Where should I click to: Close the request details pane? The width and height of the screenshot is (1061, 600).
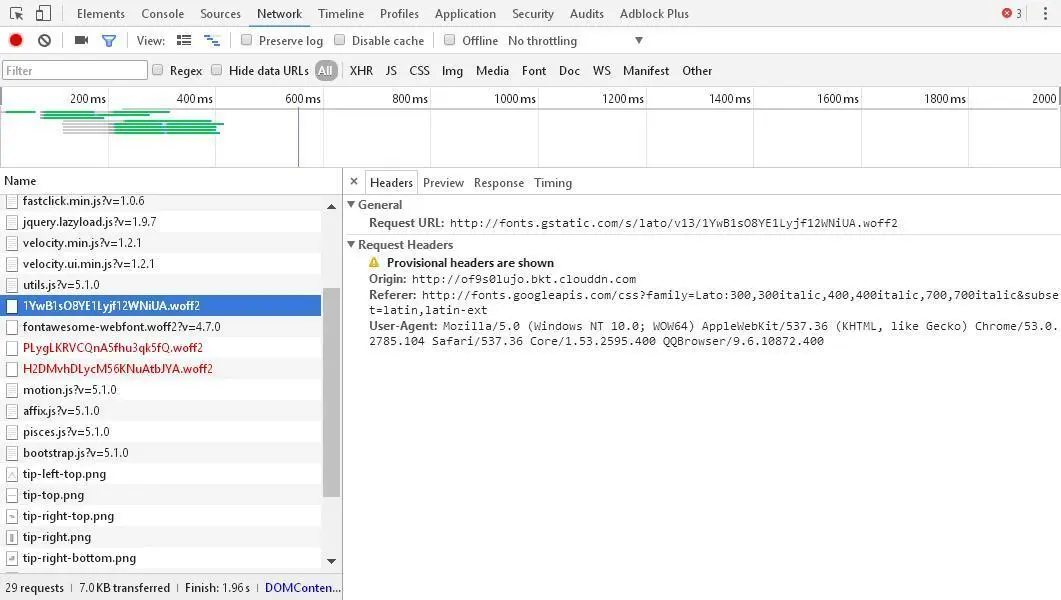(354, 181)
